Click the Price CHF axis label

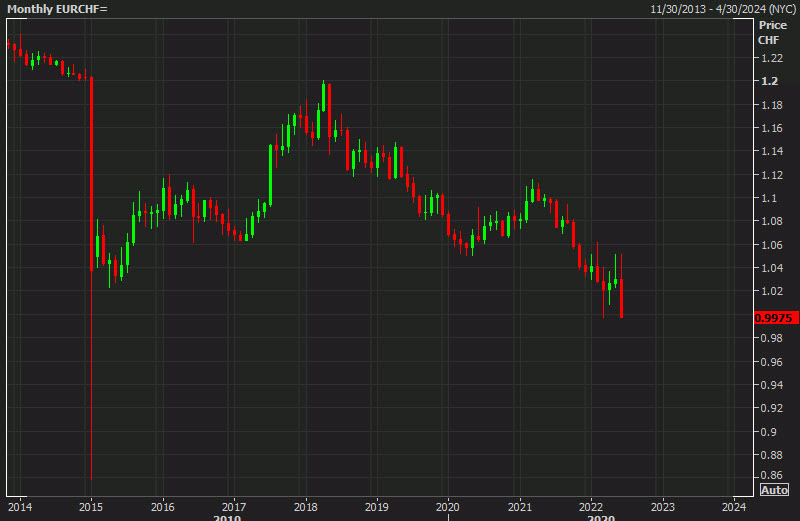click(x=772, y=32)
